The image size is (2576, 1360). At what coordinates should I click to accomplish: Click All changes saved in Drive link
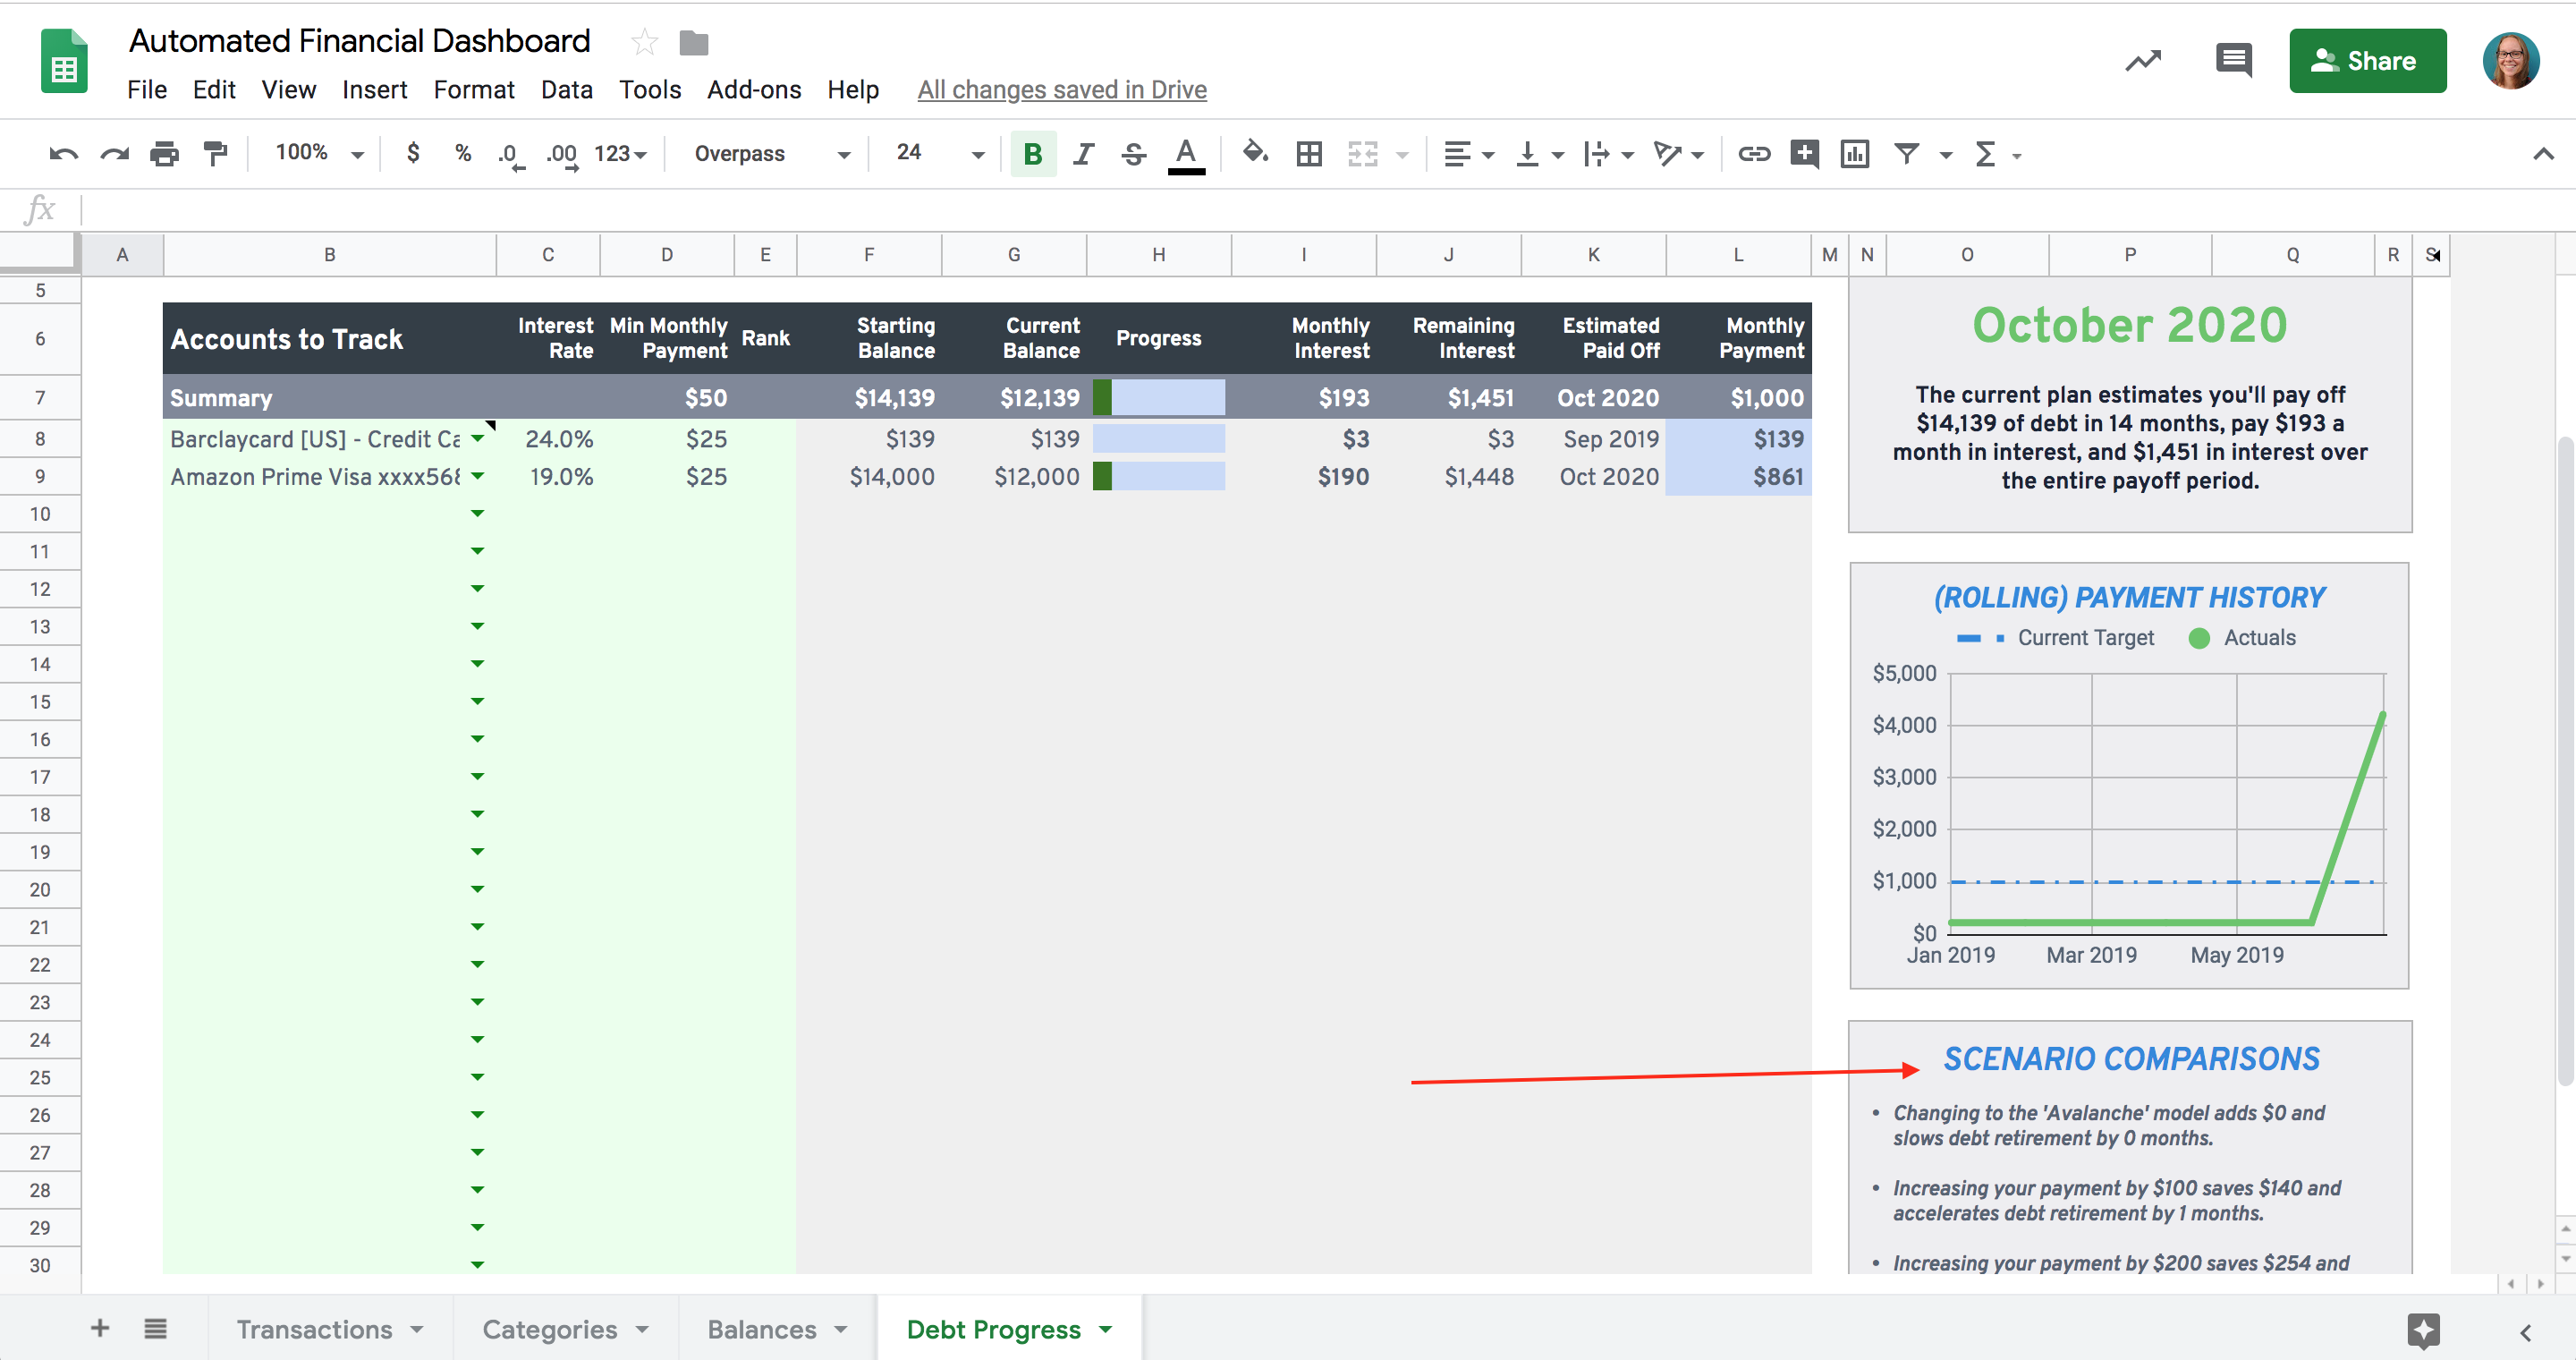1061,90
